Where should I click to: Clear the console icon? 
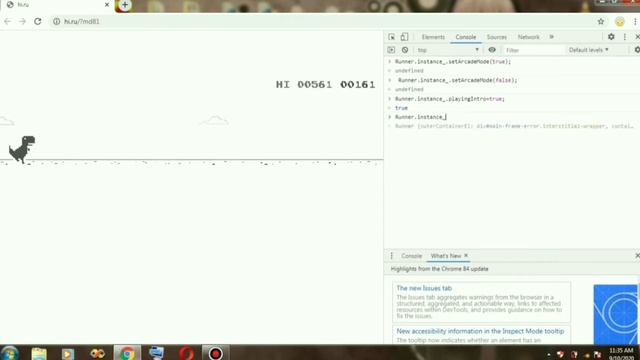pos(405,50)
